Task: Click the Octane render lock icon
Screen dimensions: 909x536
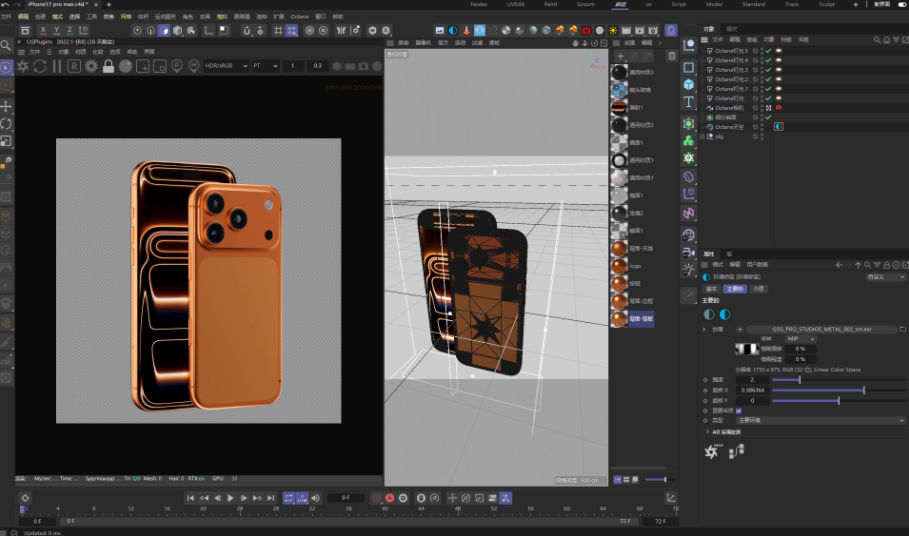Action: tap(109, 66)
